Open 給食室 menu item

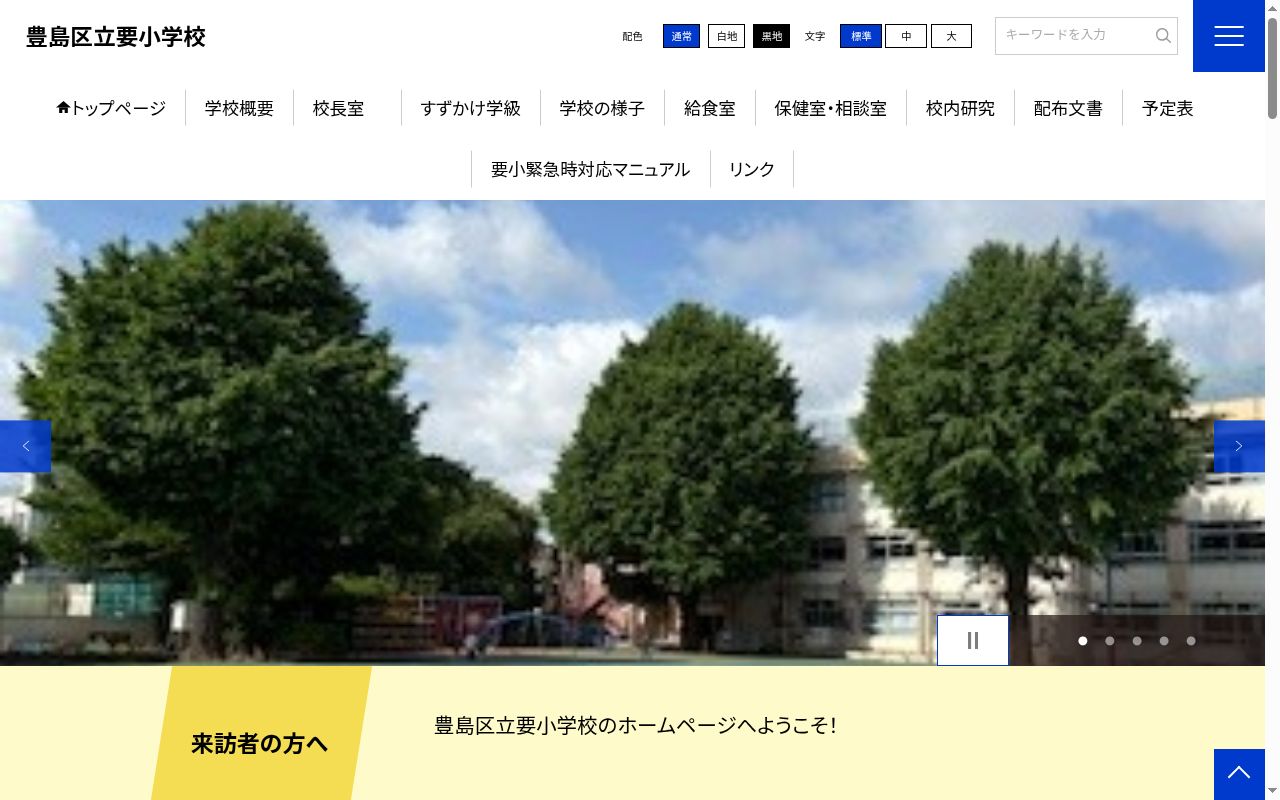coord(710,108)
